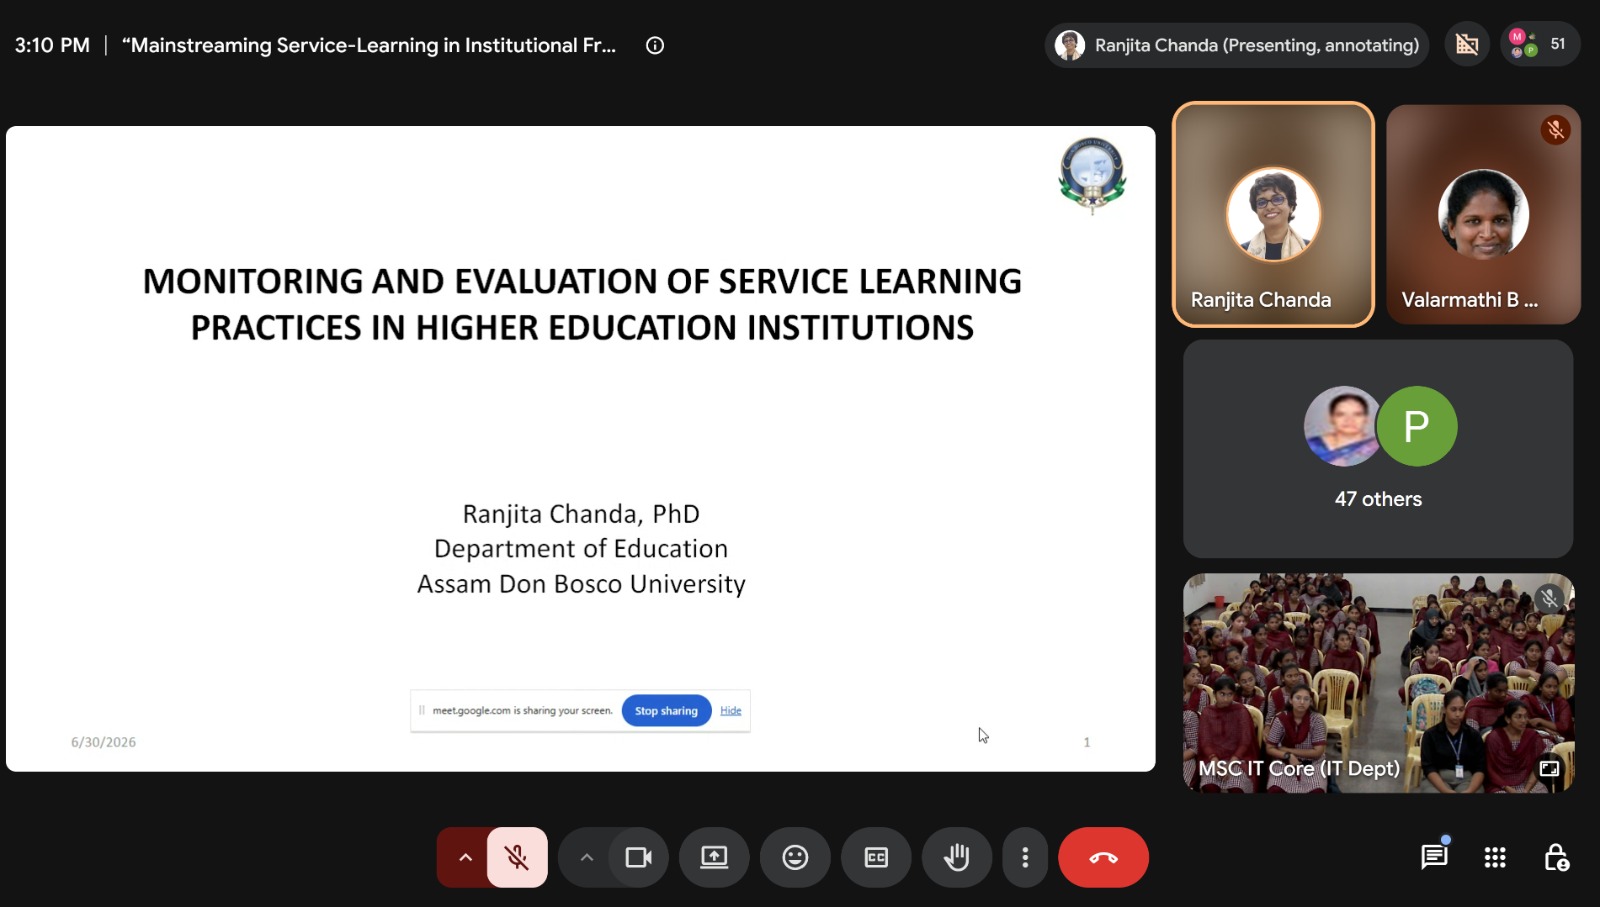Viewport: 1600px width, 907px height.
Task: Select Ranjita Chanda participant tile
Action: pyautogui.click(x=1273, y=214)
